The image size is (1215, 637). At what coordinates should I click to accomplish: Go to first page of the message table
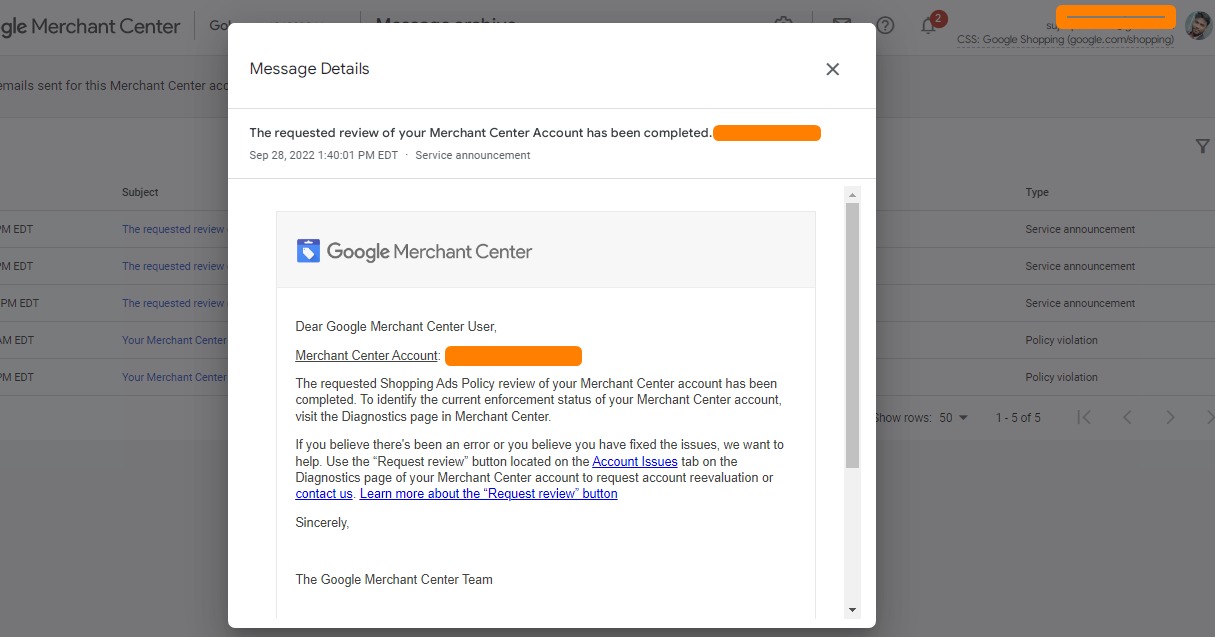(x=1084, y=417)
